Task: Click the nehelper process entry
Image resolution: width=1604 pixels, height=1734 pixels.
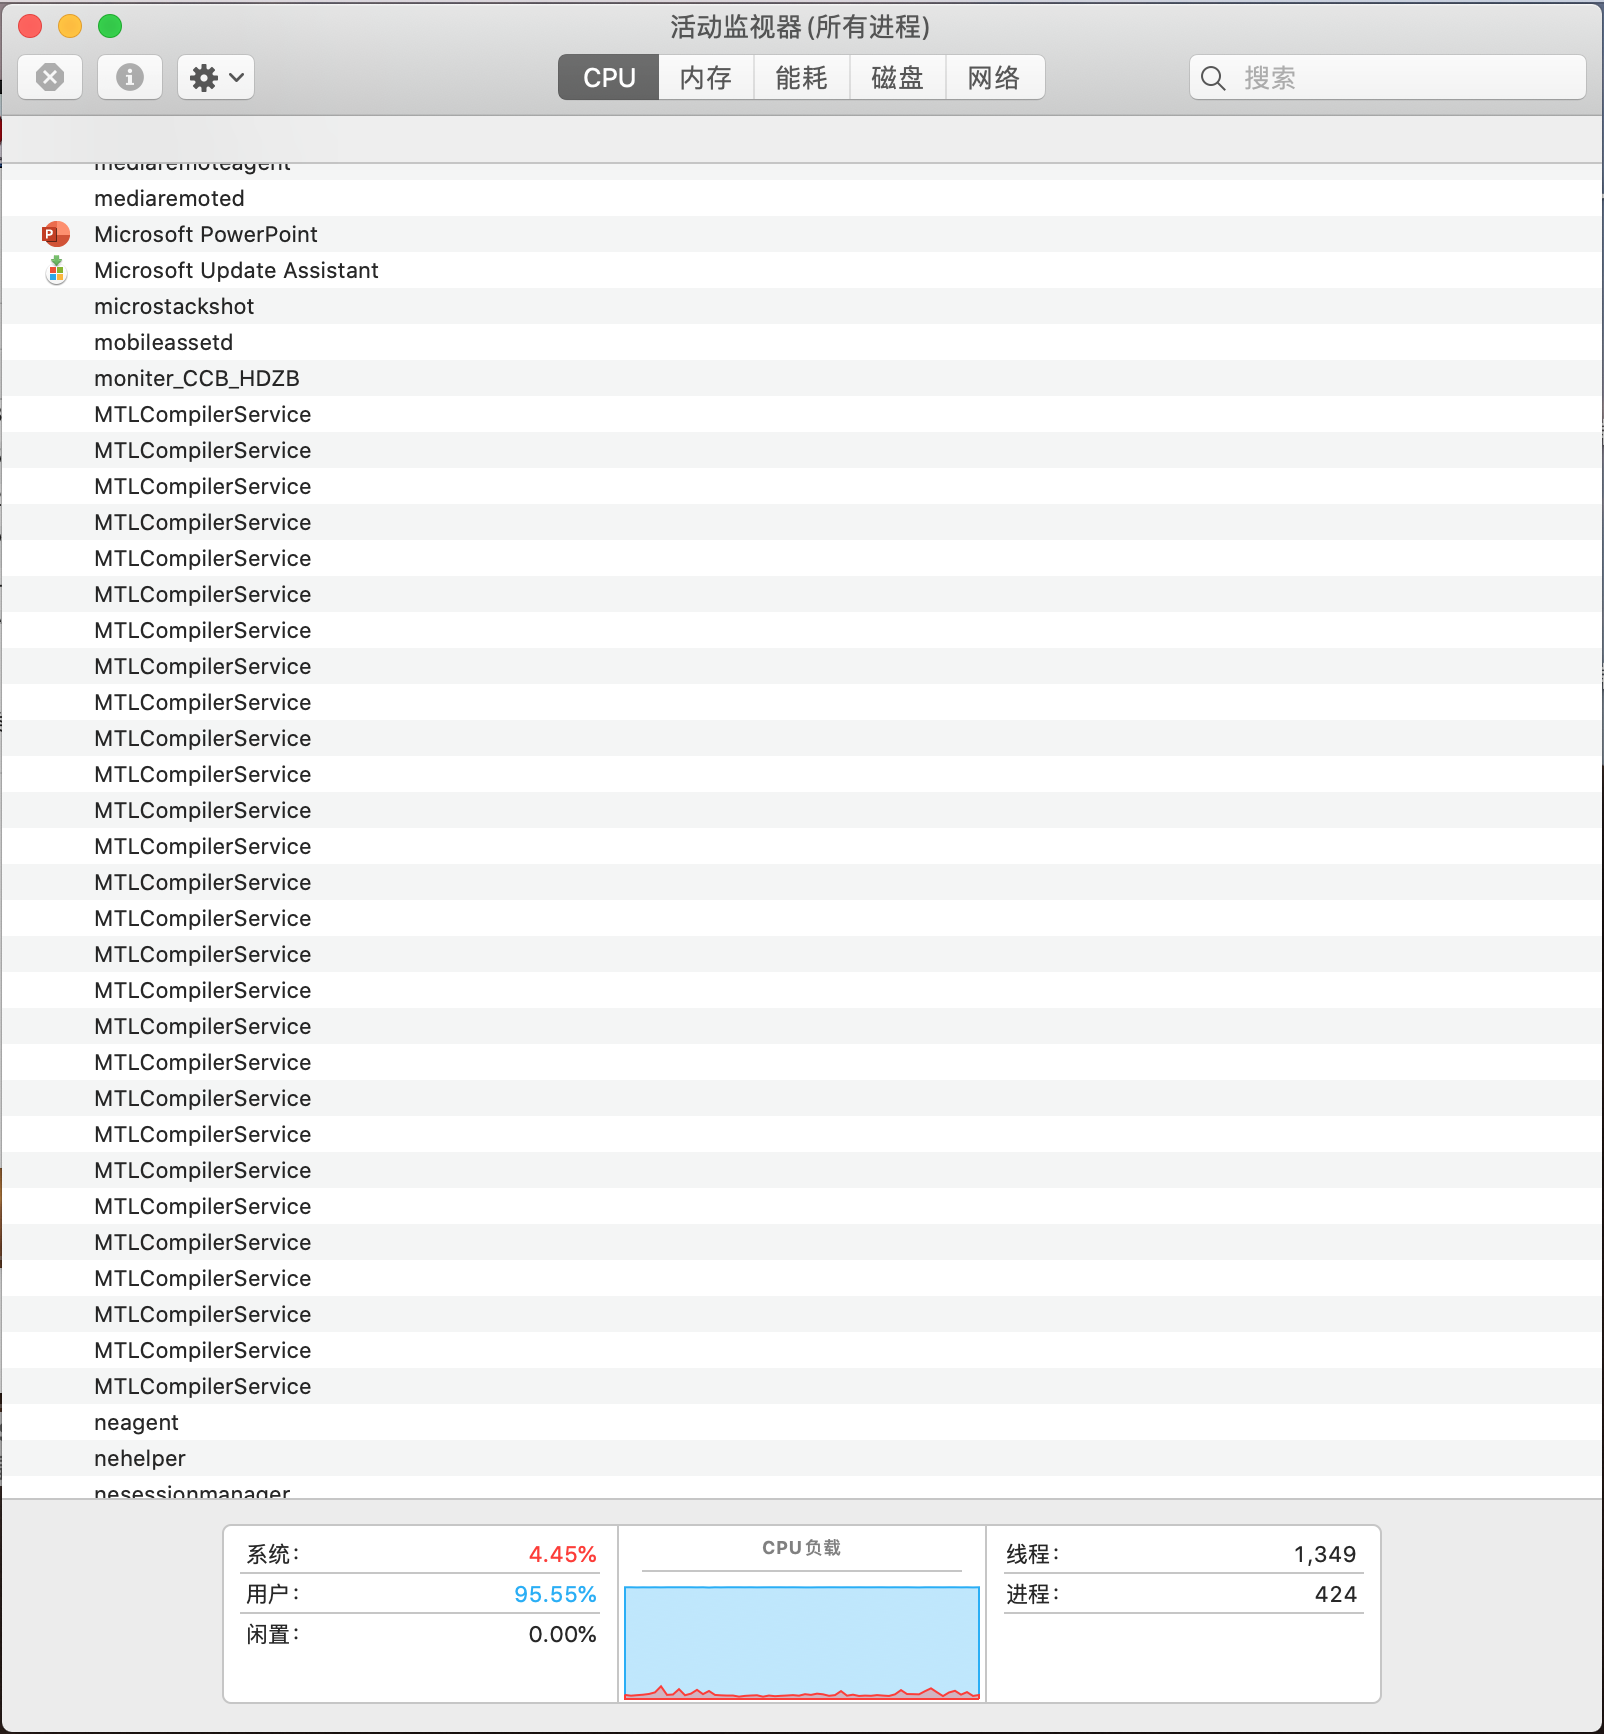Action: click(140, 1458)
